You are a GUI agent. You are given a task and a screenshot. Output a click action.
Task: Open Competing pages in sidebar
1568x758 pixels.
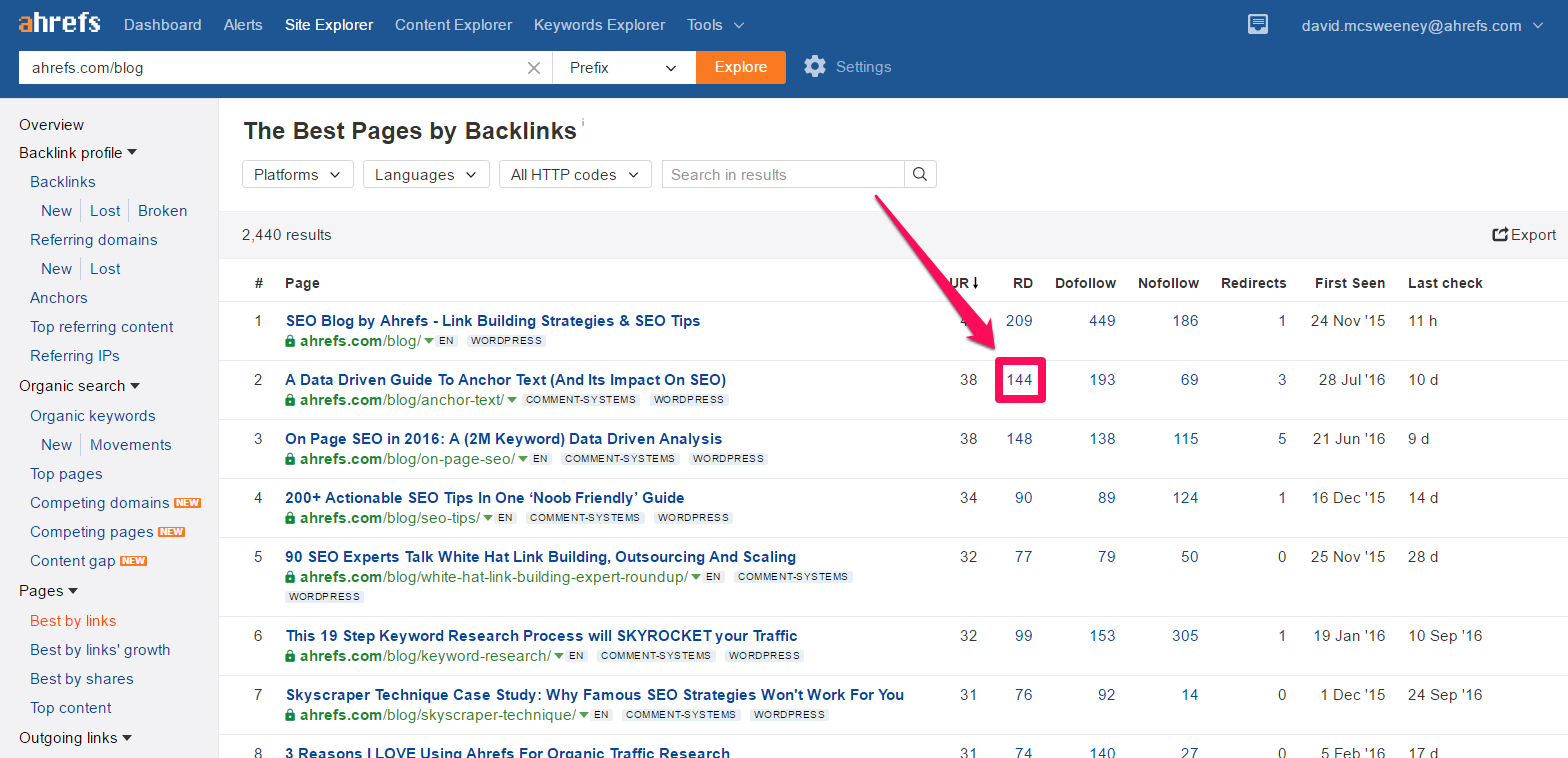coord(92,532)
